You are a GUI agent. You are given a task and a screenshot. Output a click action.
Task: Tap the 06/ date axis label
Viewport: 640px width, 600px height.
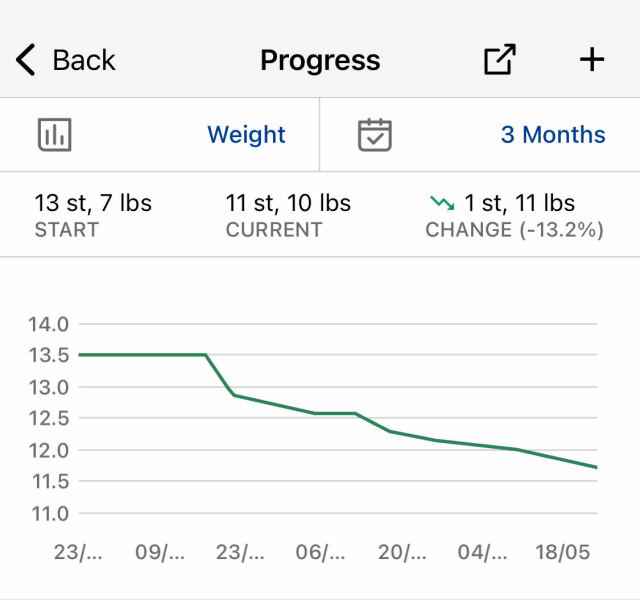click(x=322, y=552)
